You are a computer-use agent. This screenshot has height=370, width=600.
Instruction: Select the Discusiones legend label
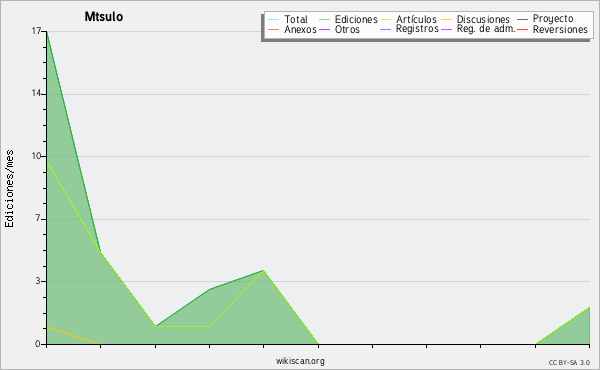483,19
